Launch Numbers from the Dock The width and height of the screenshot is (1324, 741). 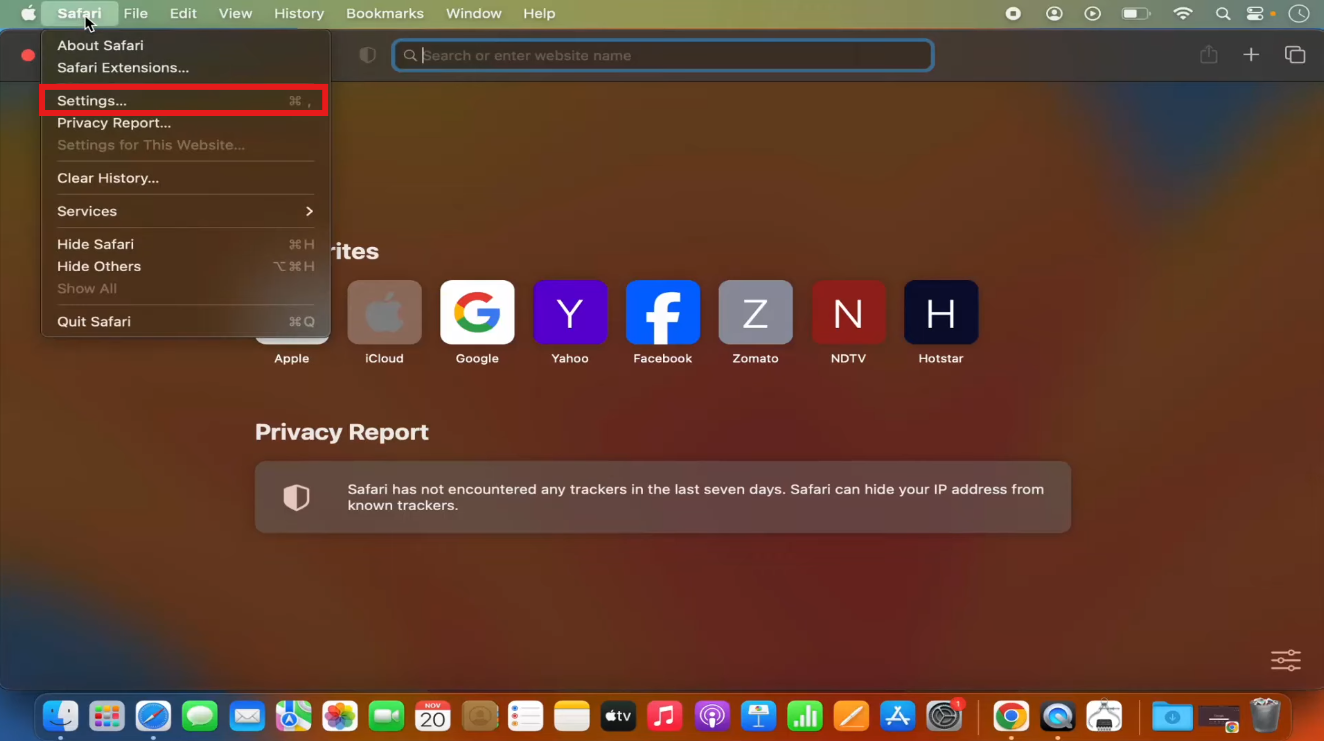click(x=804, y=716)
